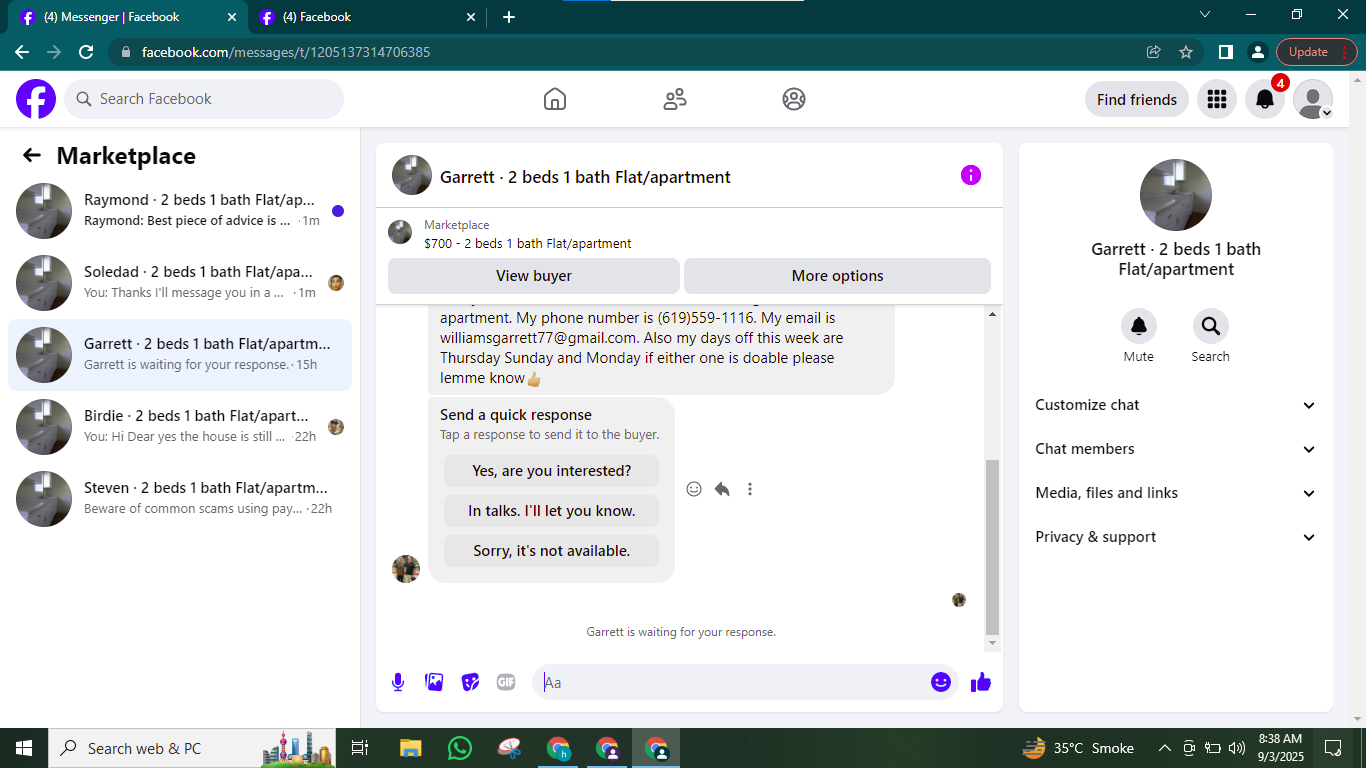
Task: Open the Windows action center notifications
Action: click(1333, 748)
